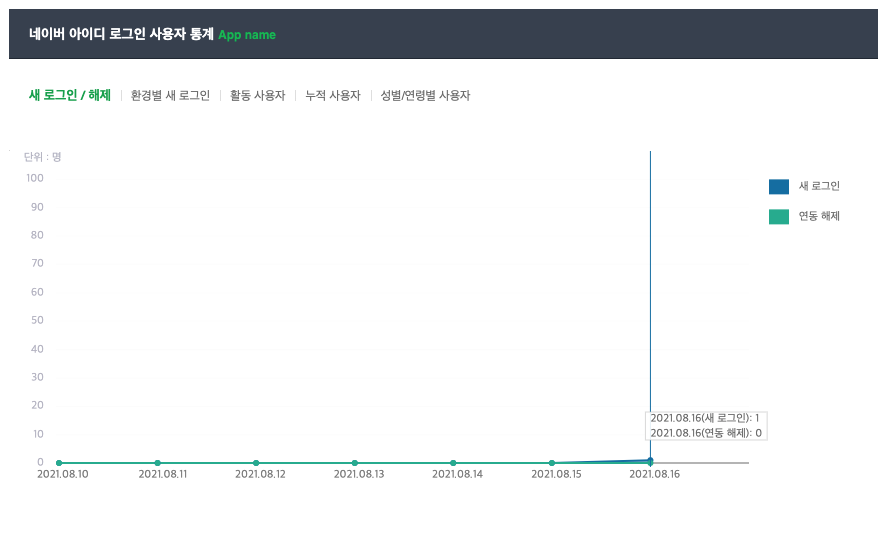Select the 새 로그인 / 해제 tab
The height and width of the screenshot is (550, 878).
[x=70, y=95]
